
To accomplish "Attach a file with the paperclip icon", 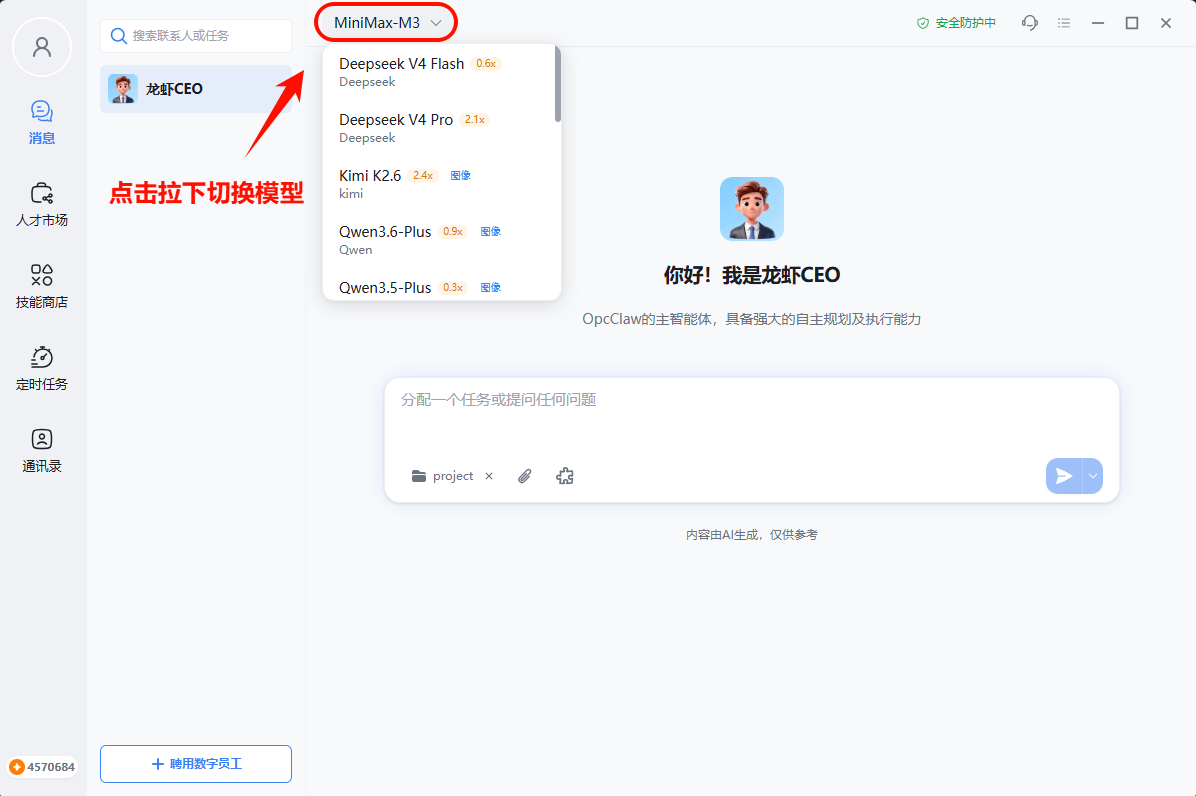I will coord(525,477).
